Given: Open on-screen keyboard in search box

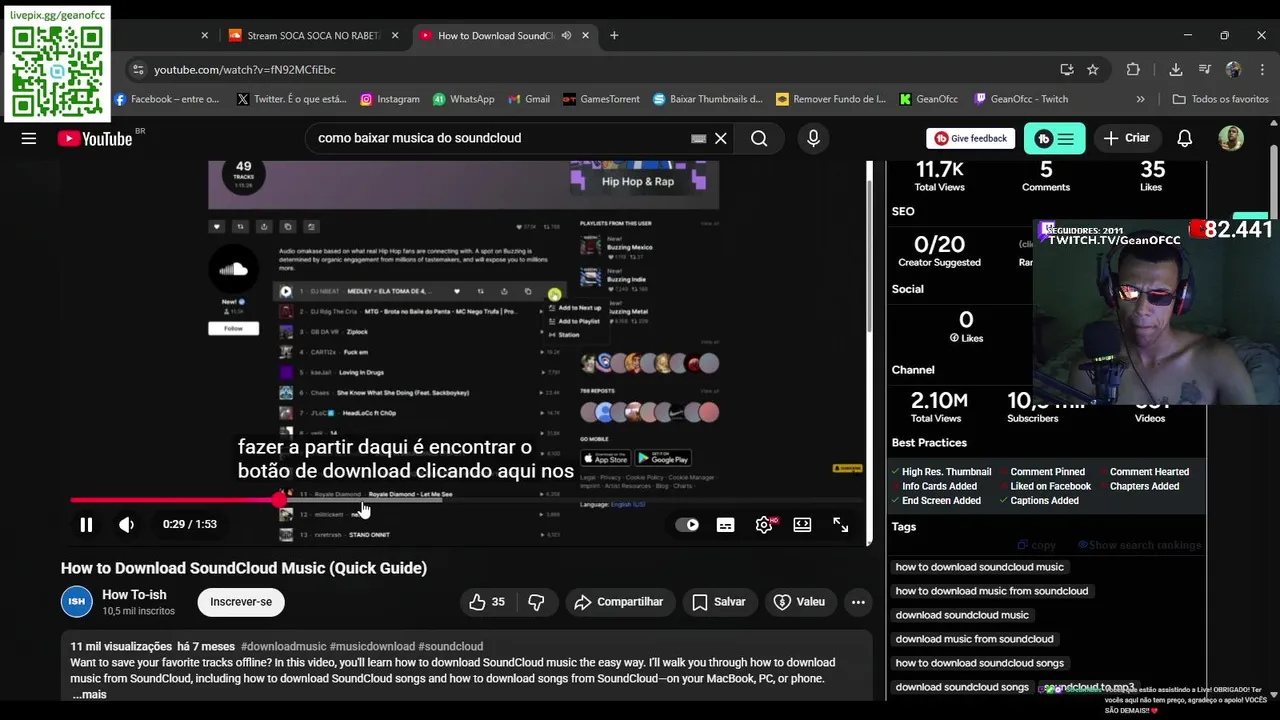Looking at the screenshot, I should pyautogui.click(x=698, y=139).
